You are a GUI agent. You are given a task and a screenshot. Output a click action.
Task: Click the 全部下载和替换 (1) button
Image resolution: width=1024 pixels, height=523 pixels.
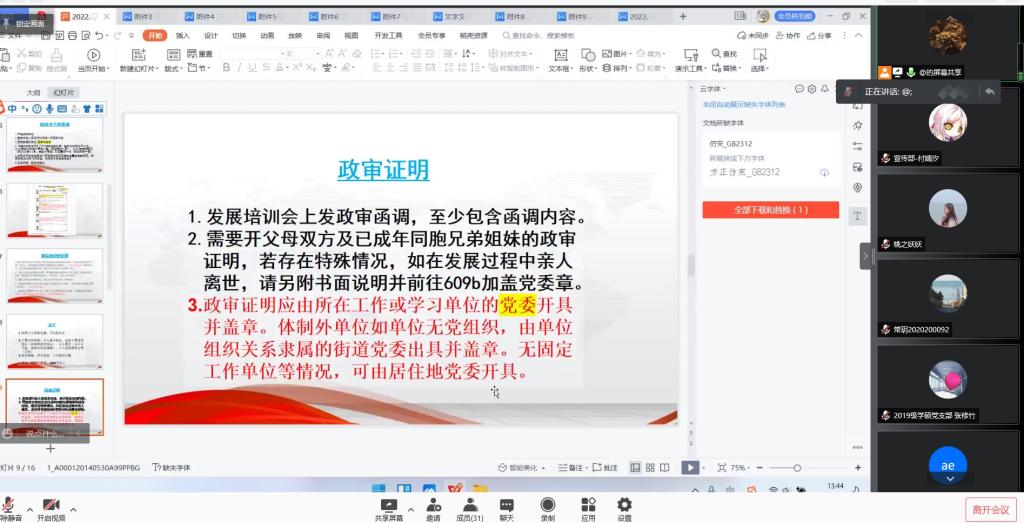point(770,210)
